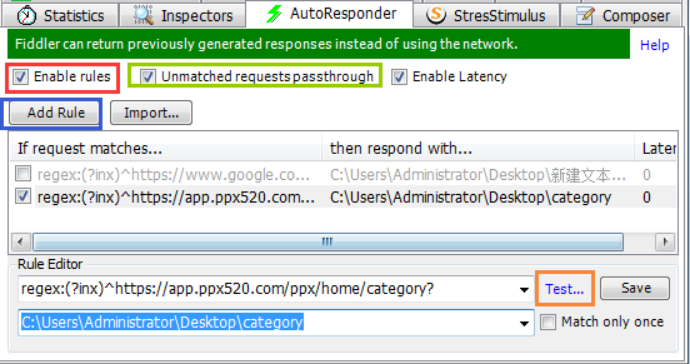Click the AutoResponder lightning bolt icon
This screenshot has height=364, width=690.
tap(274, 14)
